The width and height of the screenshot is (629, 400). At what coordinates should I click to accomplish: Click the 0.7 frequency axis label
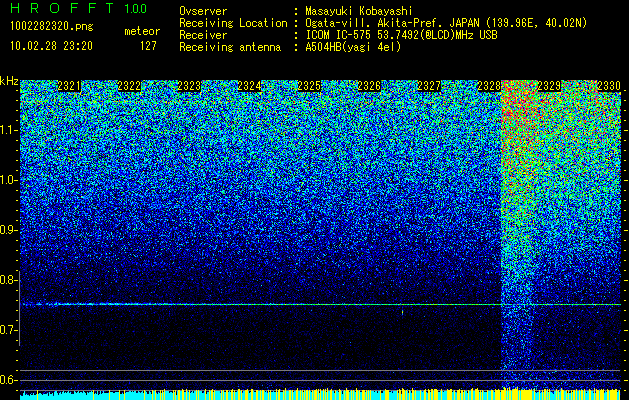point(8,330)
